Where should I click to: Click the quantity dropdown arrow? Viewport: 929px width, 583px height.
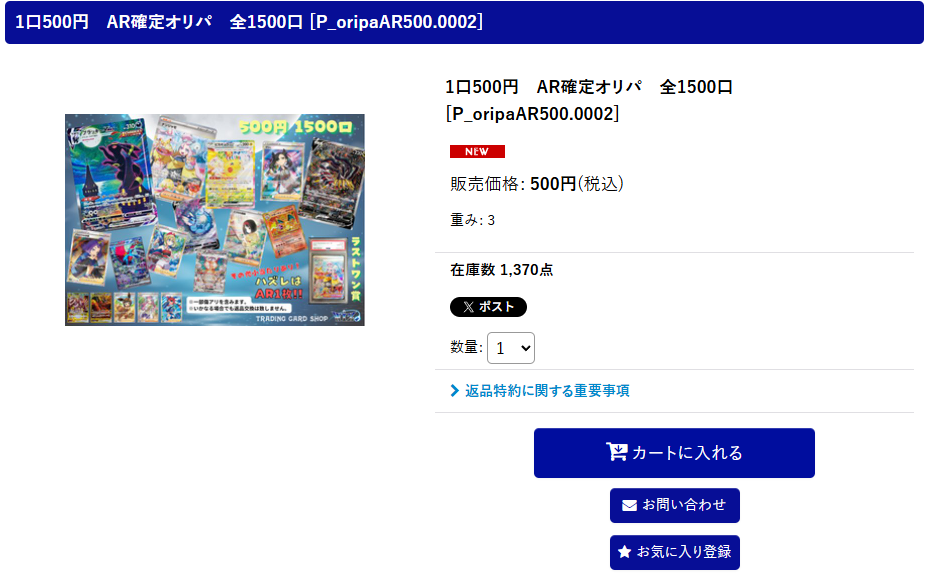[526, 348]
